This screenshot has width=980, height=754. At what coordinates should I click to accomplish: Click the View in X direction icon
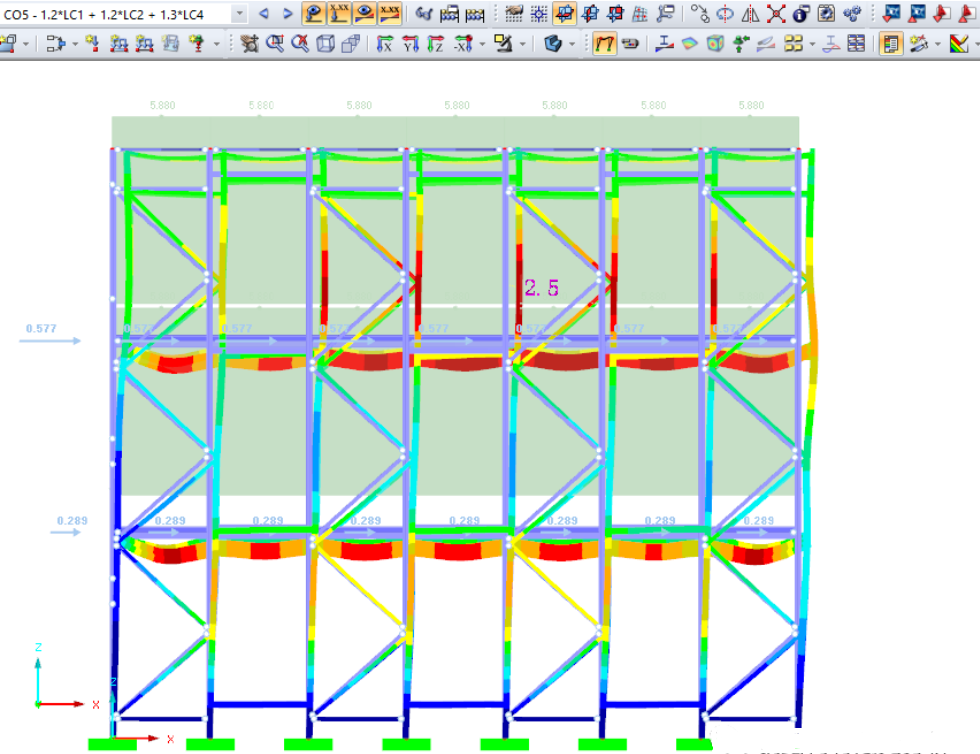(x=385, y=44)
